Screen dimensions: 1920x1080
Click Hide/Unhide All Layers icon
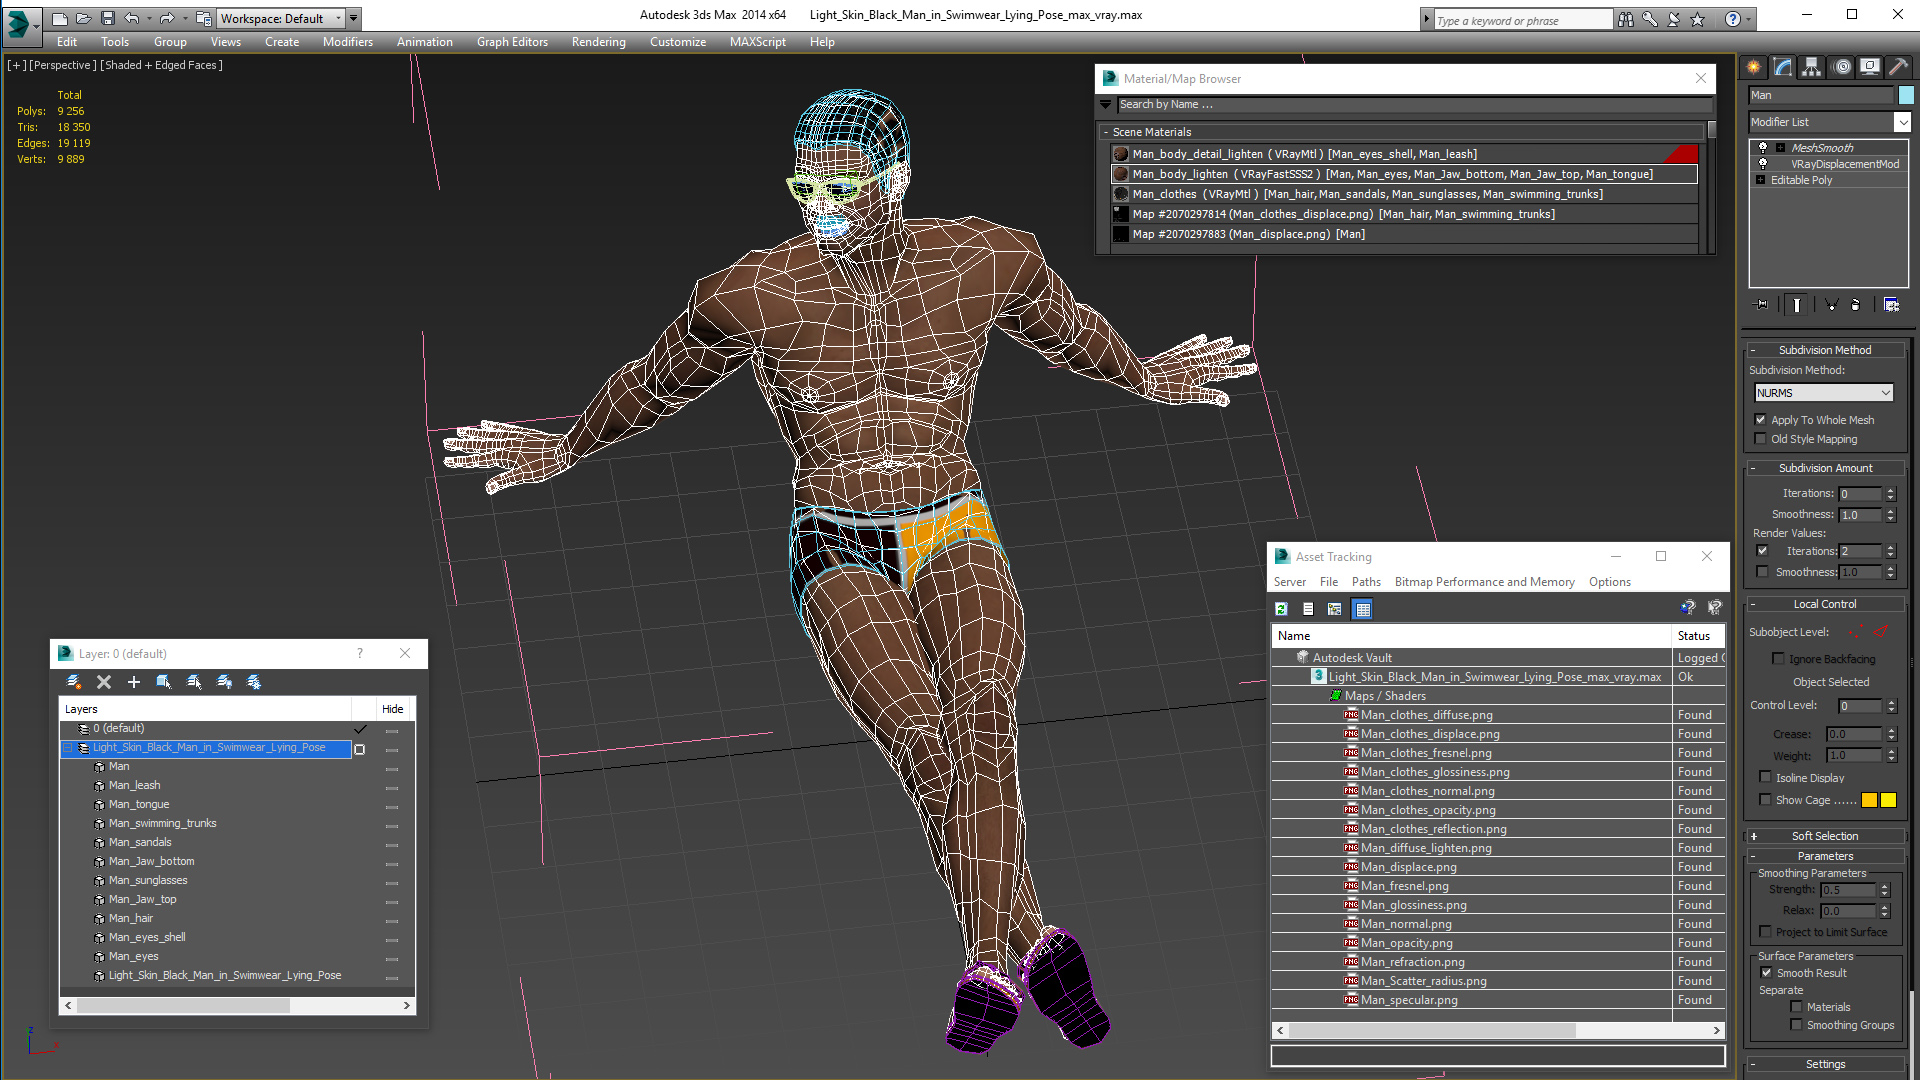(224, 682)
